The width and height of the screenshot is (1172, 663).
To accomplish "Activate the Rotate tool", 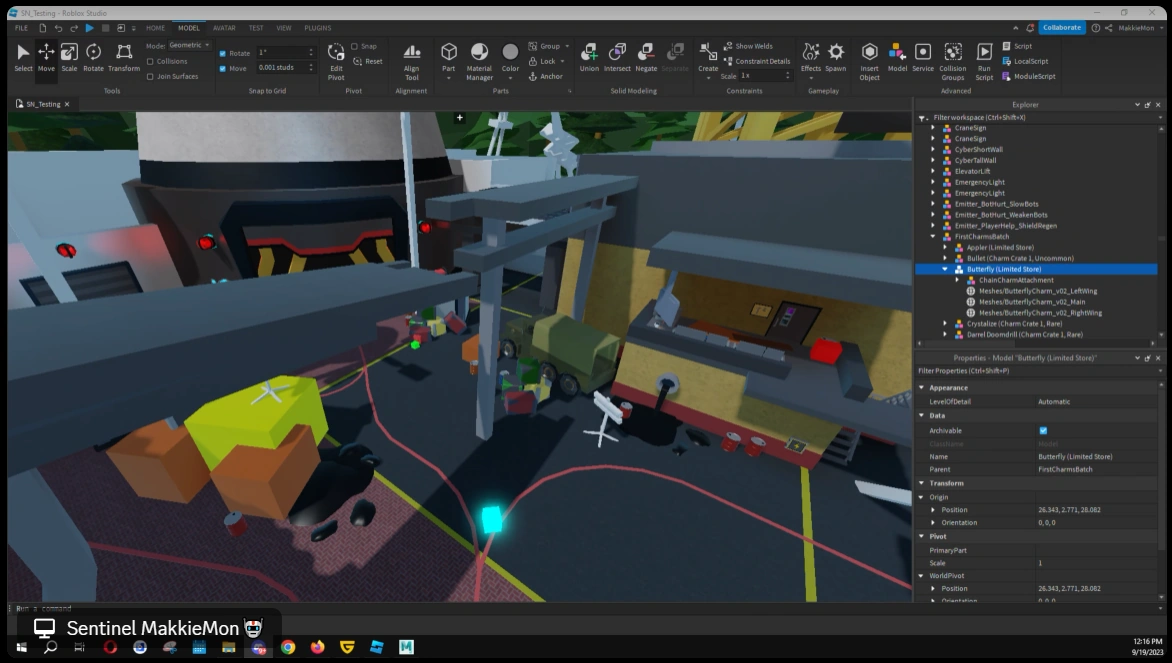I will [93, 57].
